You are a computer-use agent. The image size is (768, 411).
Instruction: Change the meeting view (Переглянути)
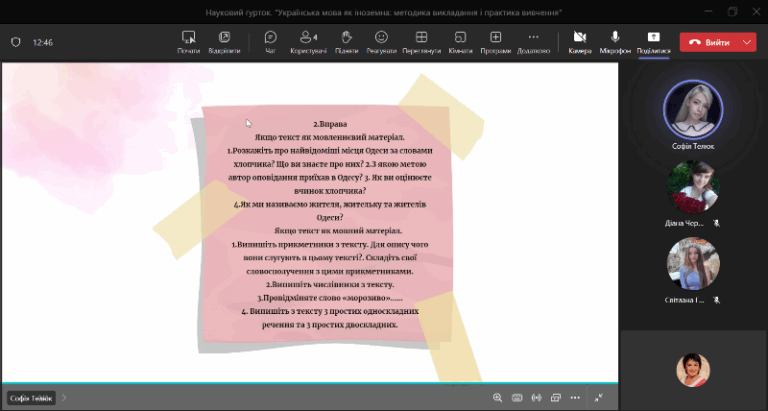422,41
